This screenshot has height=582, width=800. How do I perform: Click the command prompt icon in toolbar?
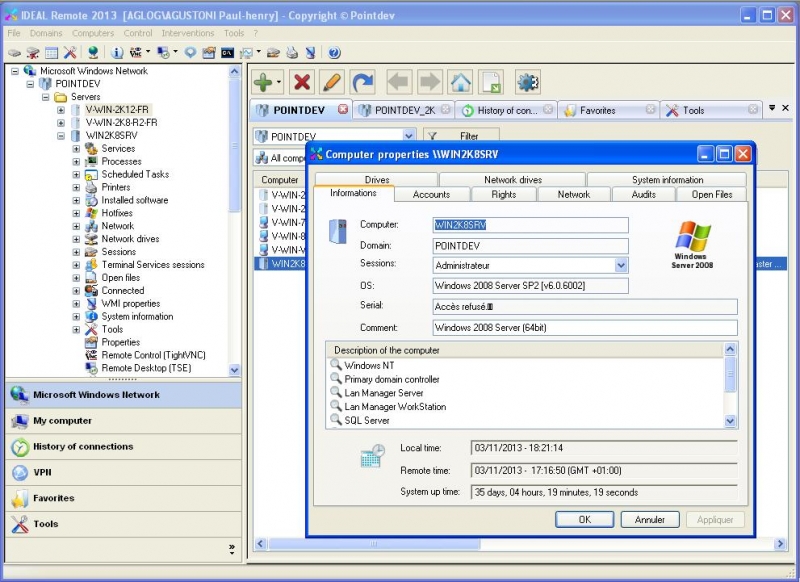coord(227,53)
